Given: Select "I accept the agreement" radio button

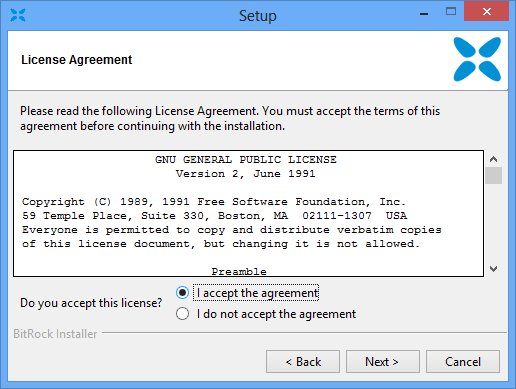Looking at the screenshot, I should [182, 293].
